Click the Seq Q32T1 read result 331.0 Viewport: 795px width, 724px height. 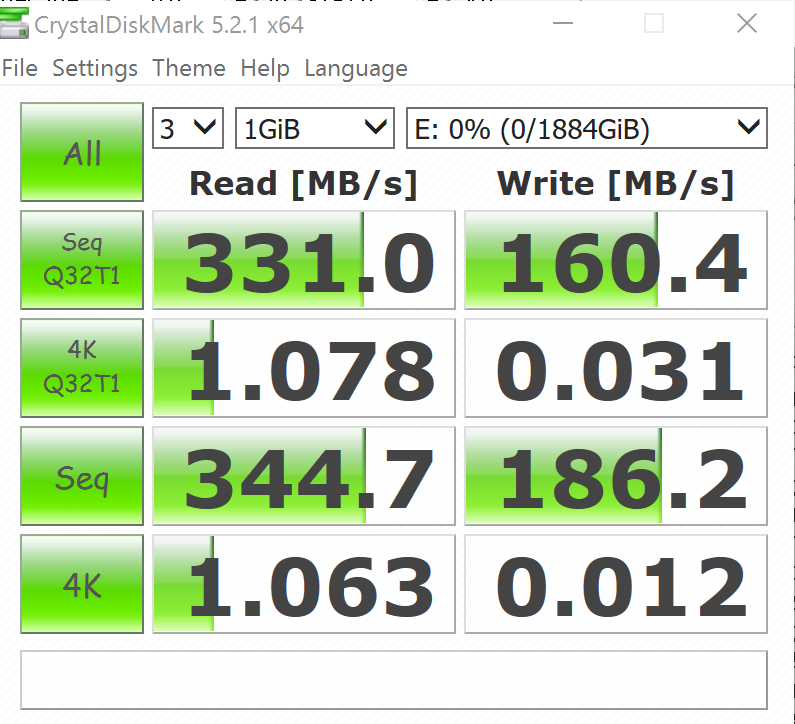click(x=304, y=260)
